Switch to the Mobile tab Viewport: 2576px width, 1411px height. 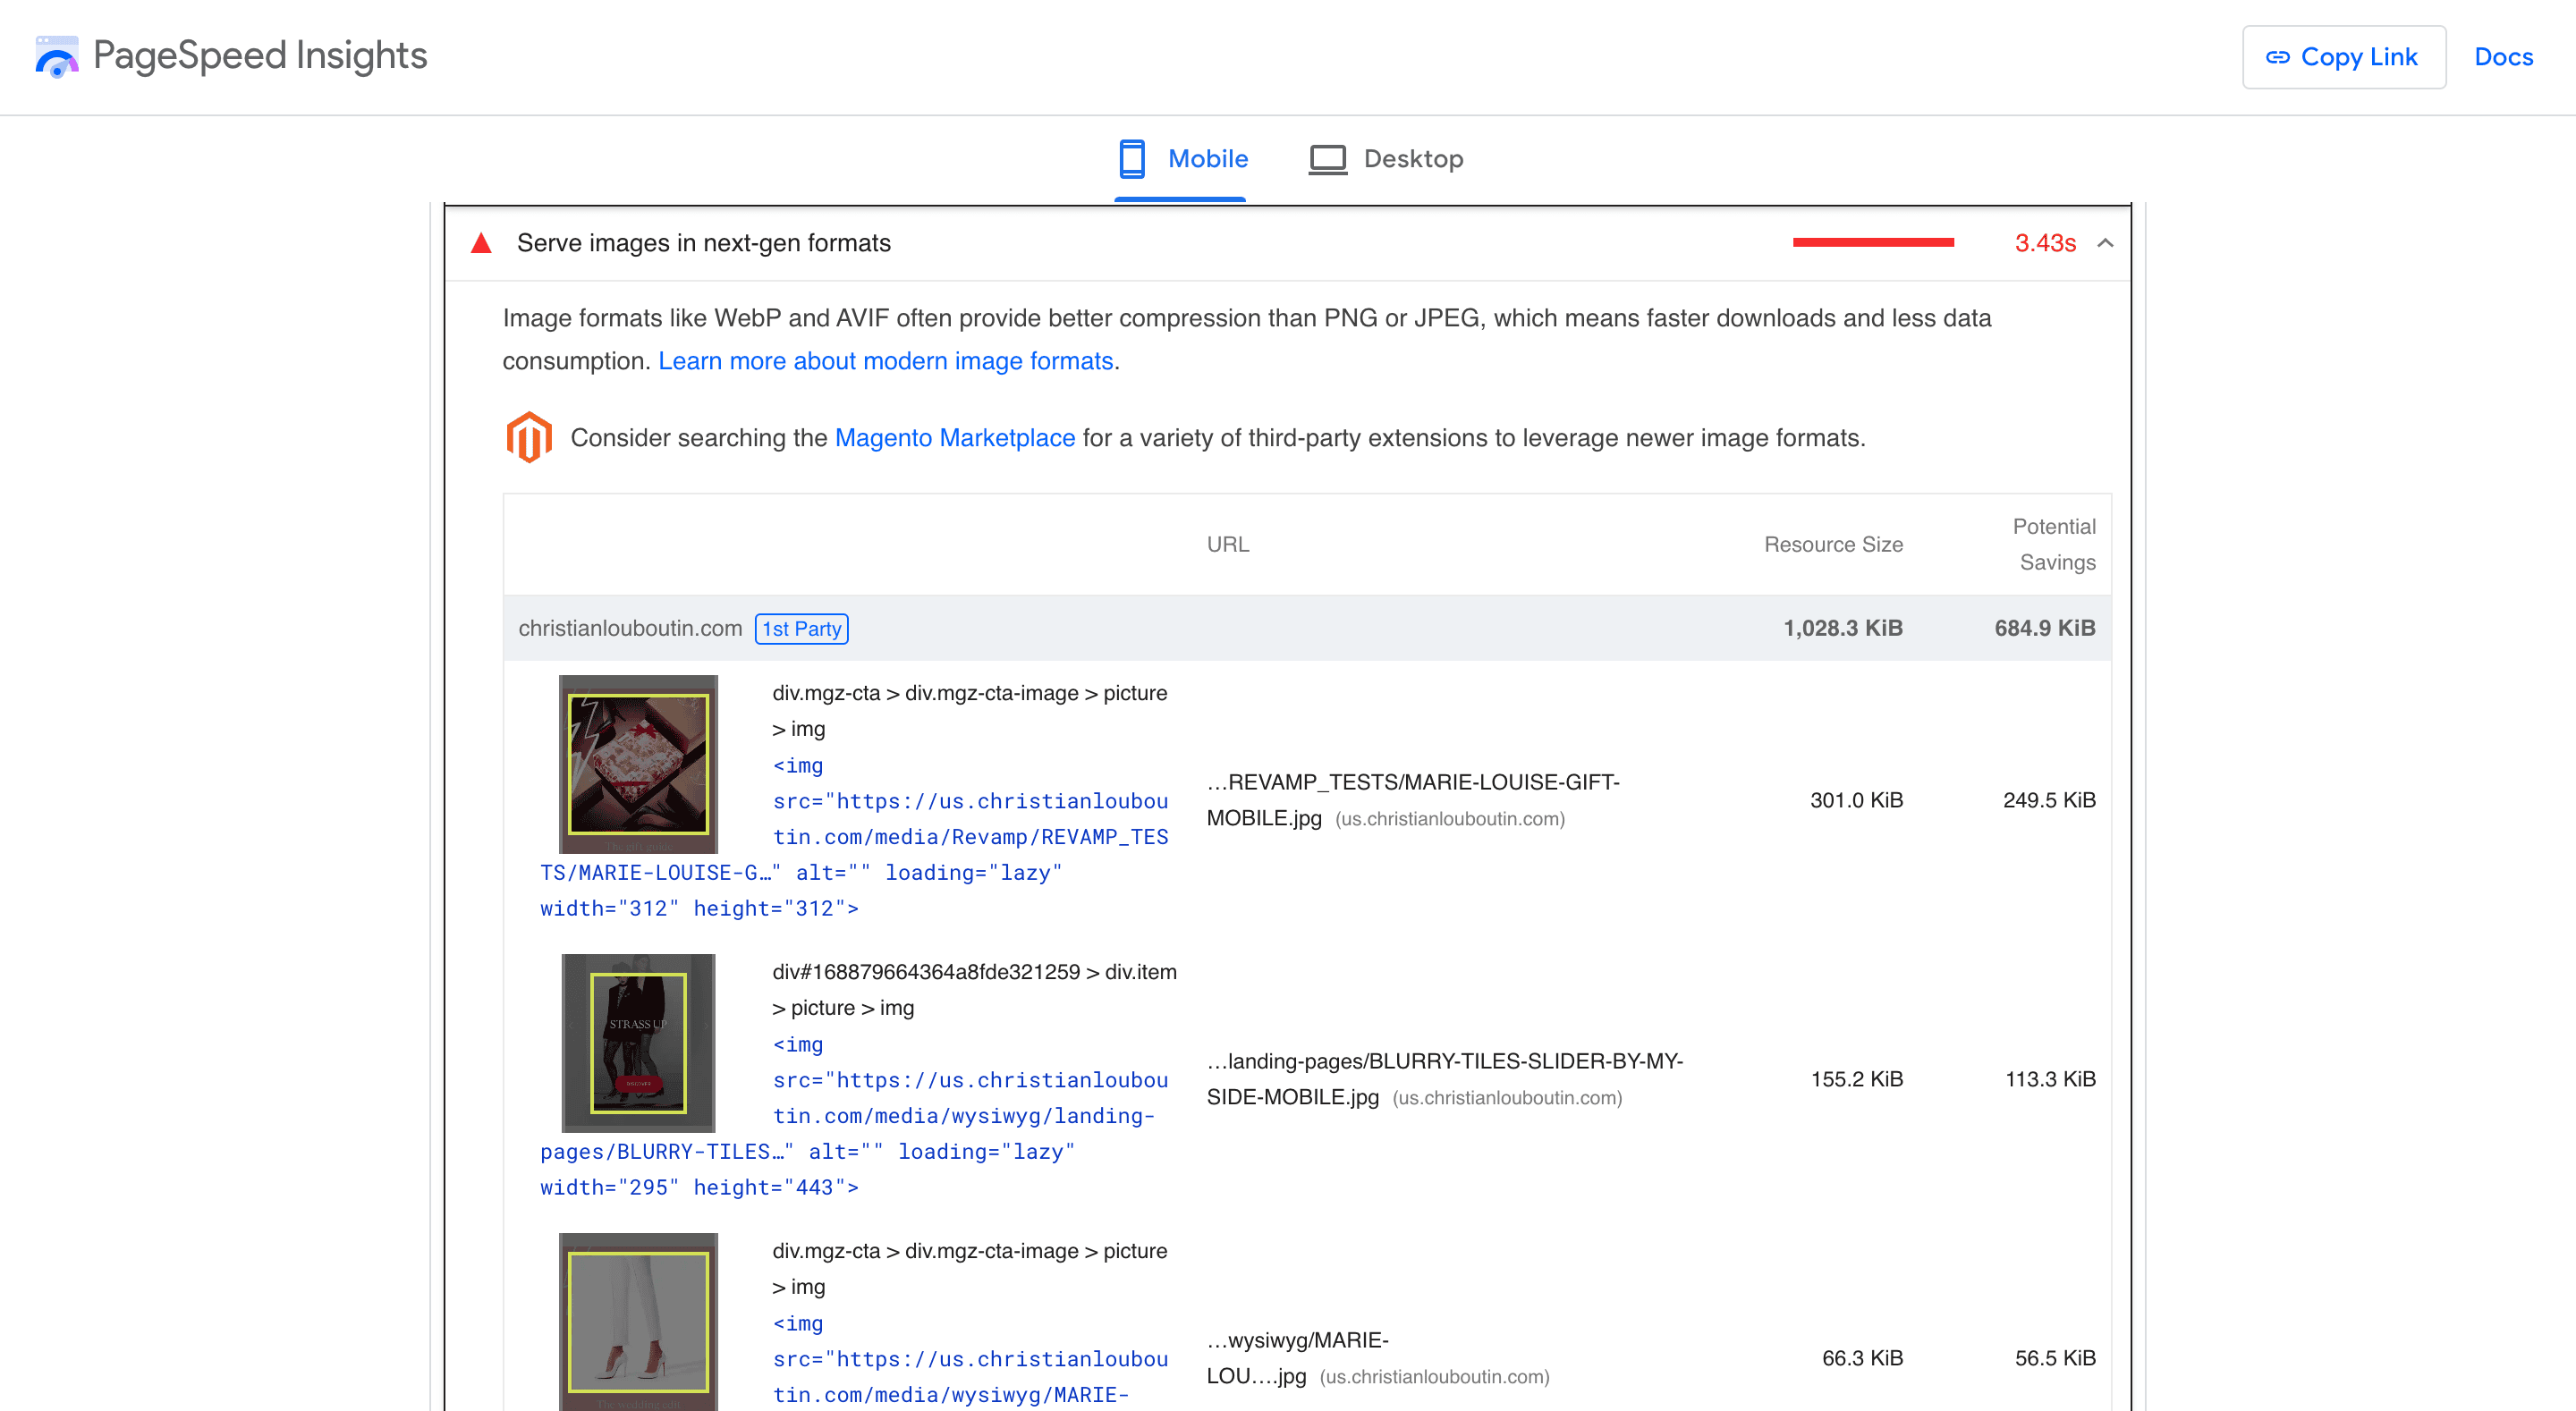(x=1207, y=158)
